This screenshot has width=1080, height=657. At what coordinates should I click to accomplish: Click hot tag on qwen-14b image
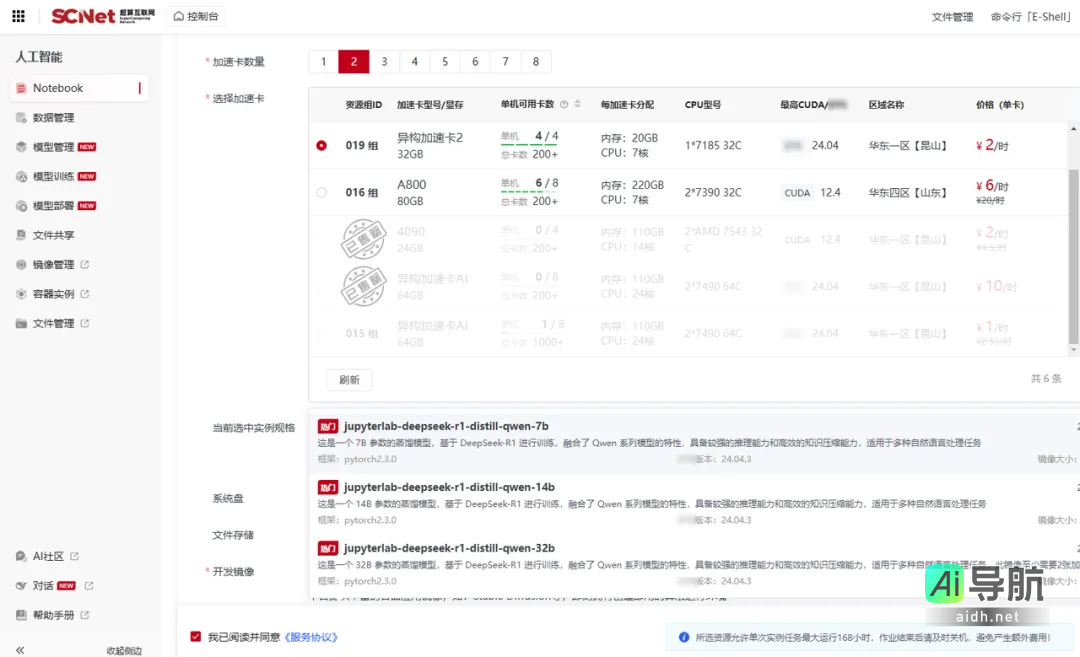328,487
